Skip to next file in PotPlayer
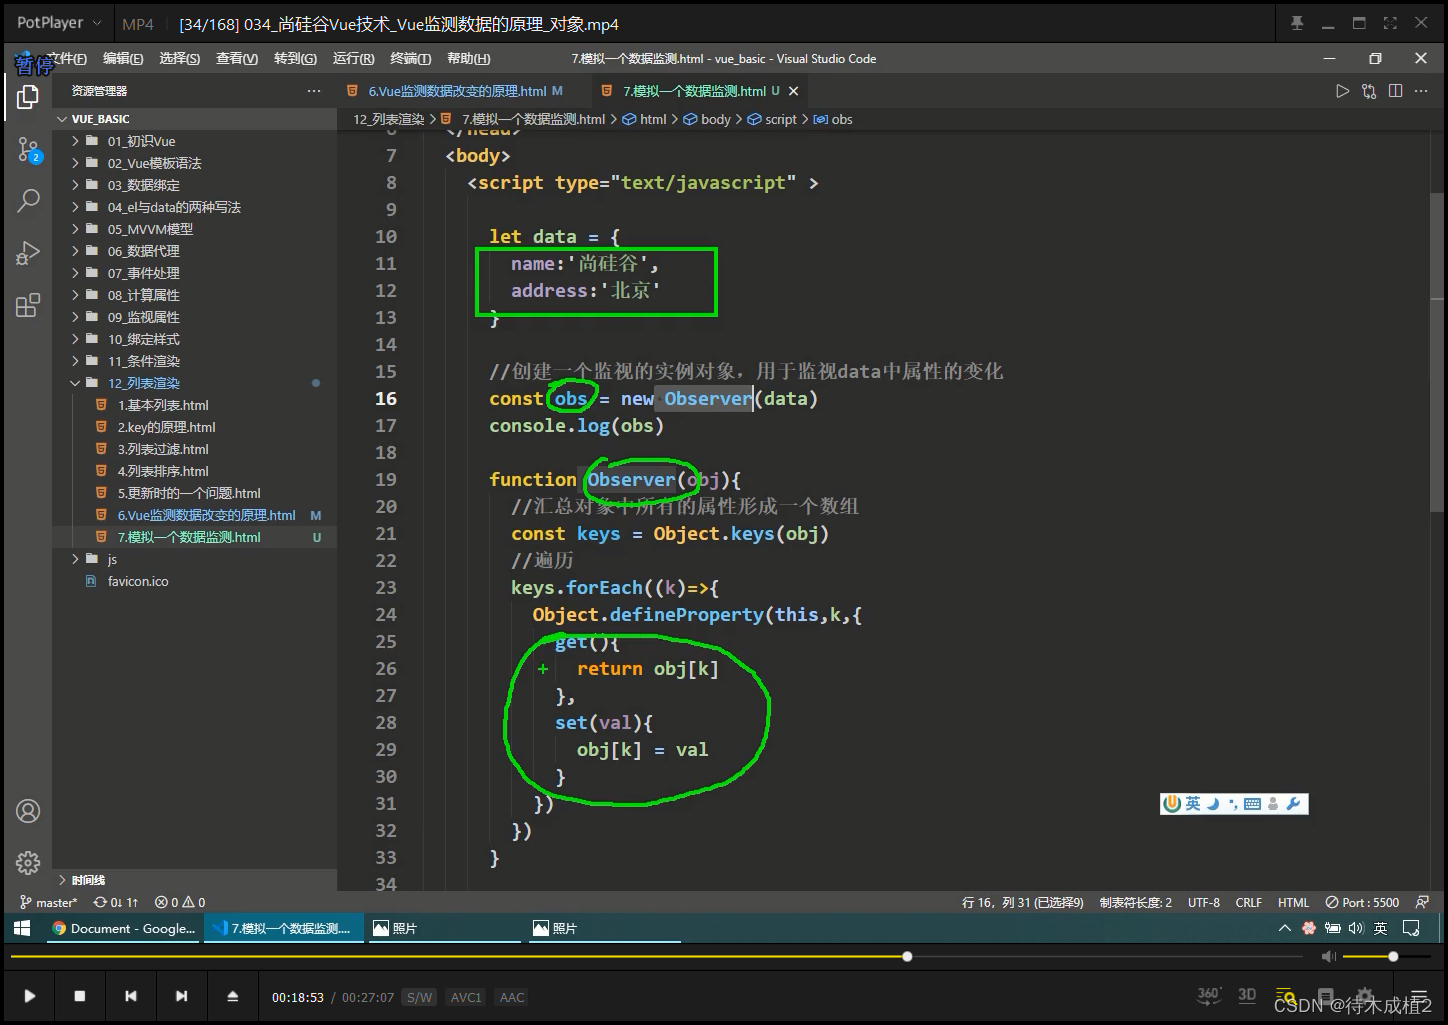Viewport: 1448px width, 1025px height. tap(181, 996)
